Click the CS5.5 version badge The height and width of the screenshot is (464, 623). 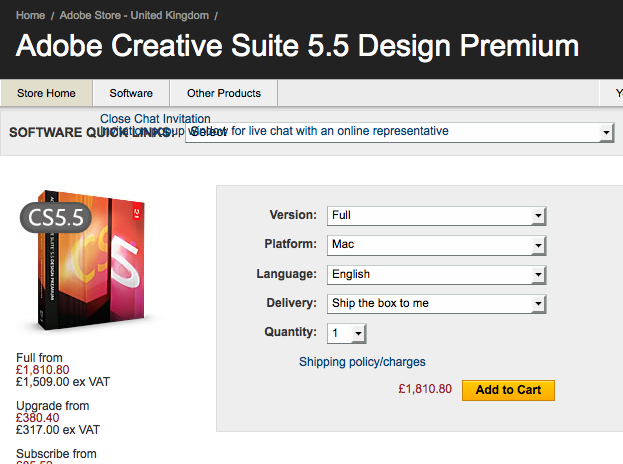coord(56,217)
